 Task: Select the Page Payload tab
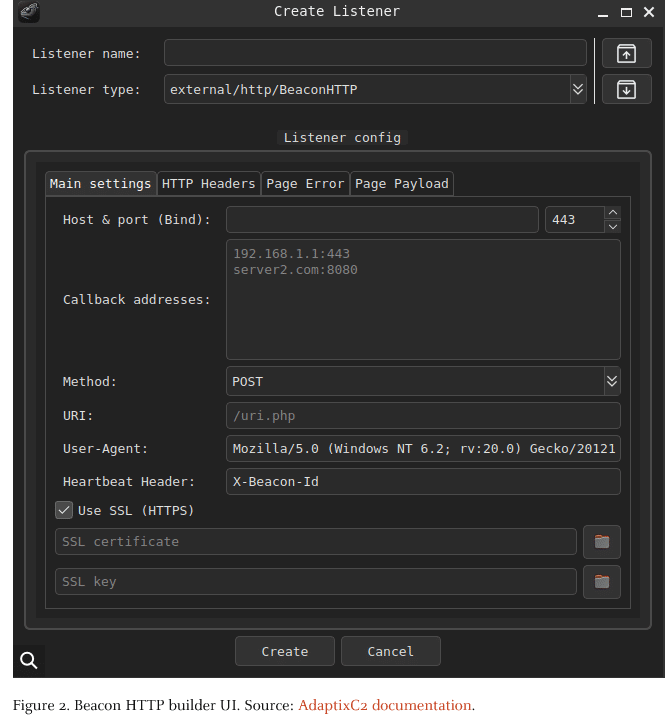(401, 183)
